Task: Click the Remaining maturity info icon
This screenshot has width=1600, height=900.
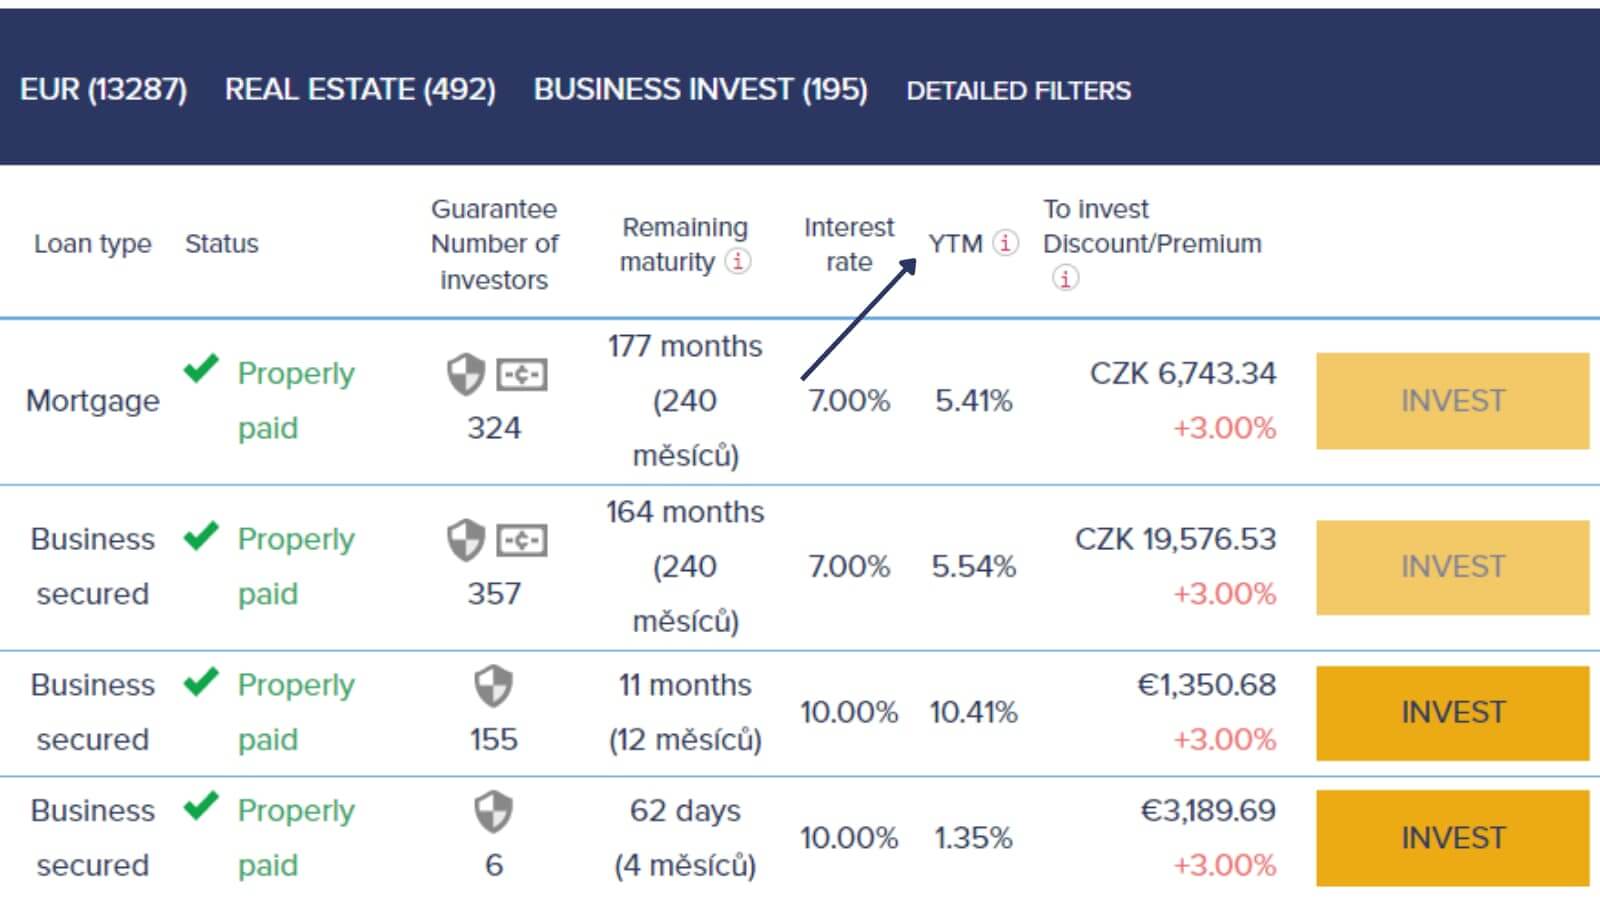Action: (738, 261)
